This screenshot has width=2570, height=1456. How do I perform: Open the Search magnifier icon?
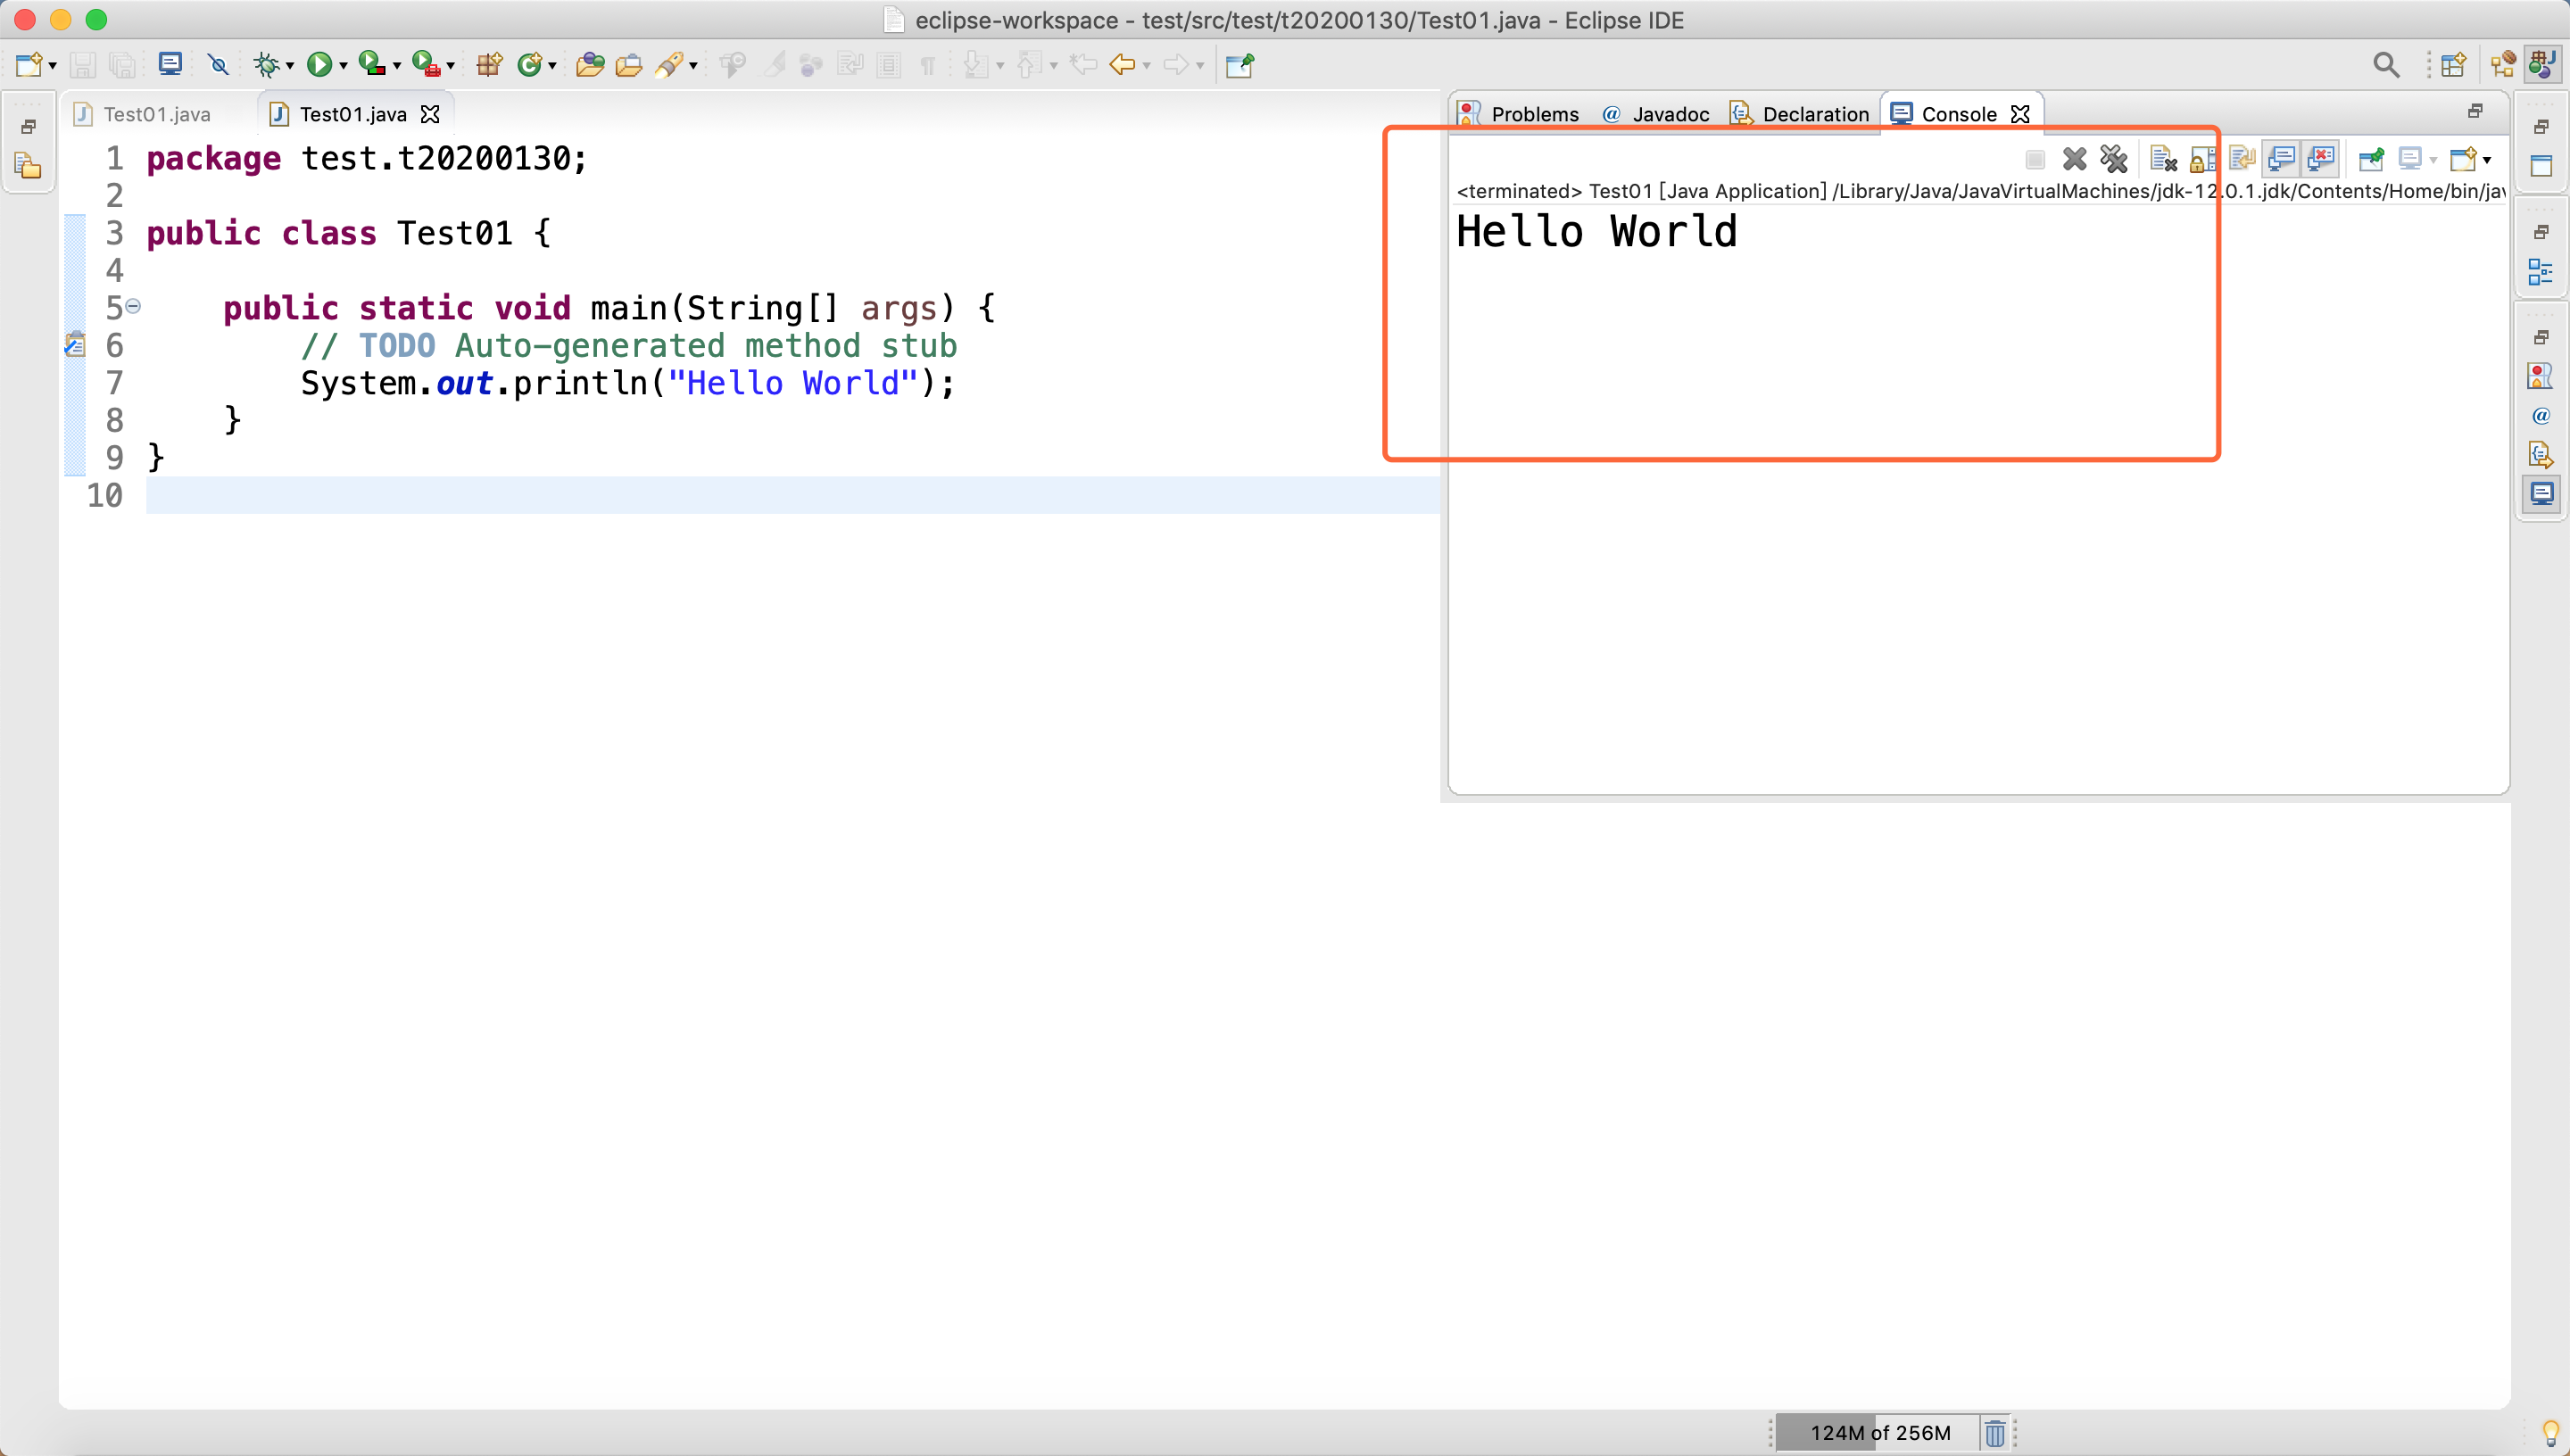pos(2385,65)
